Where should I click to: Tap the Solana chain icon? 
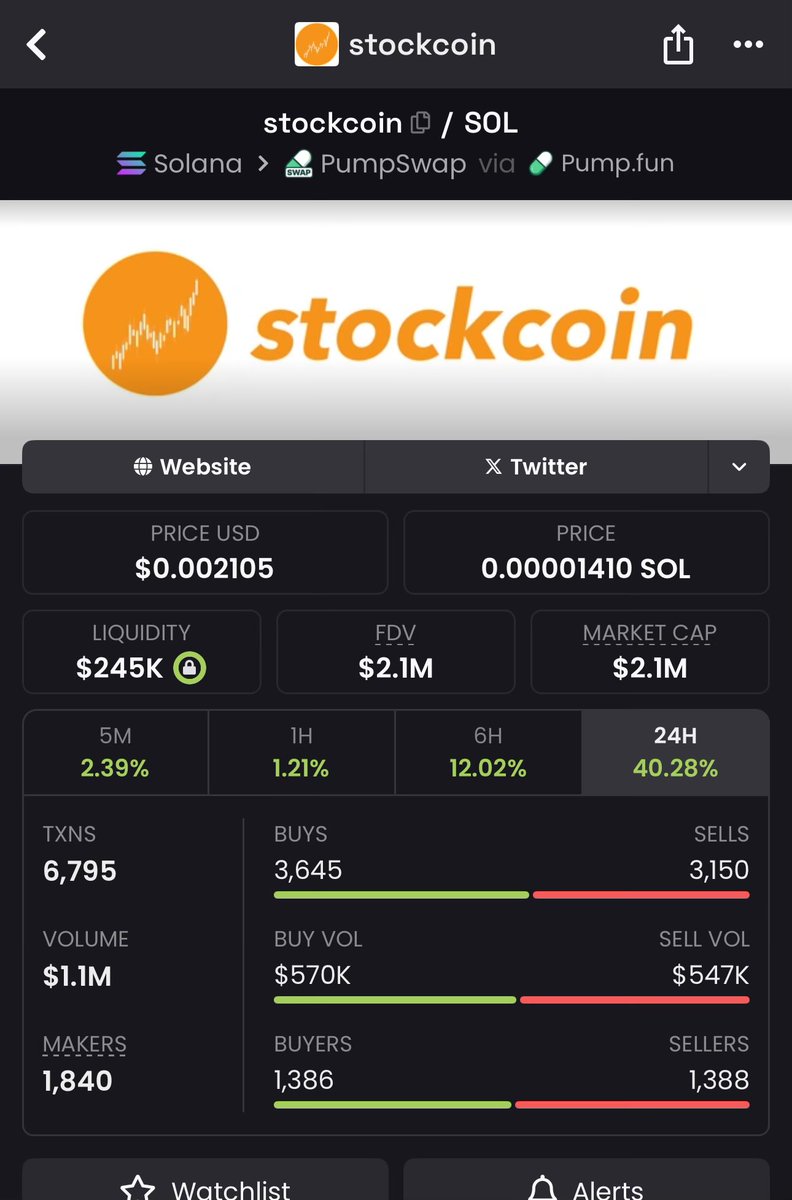click(x=131, y=163)
